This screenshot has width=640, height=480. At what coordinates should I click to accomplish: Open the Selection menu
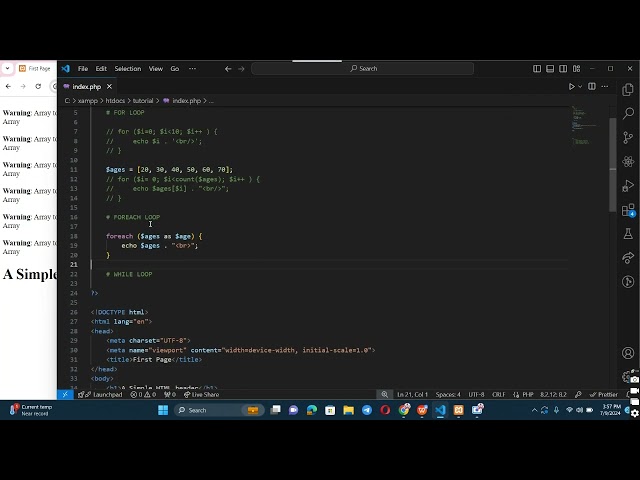[x=128, y=69]
